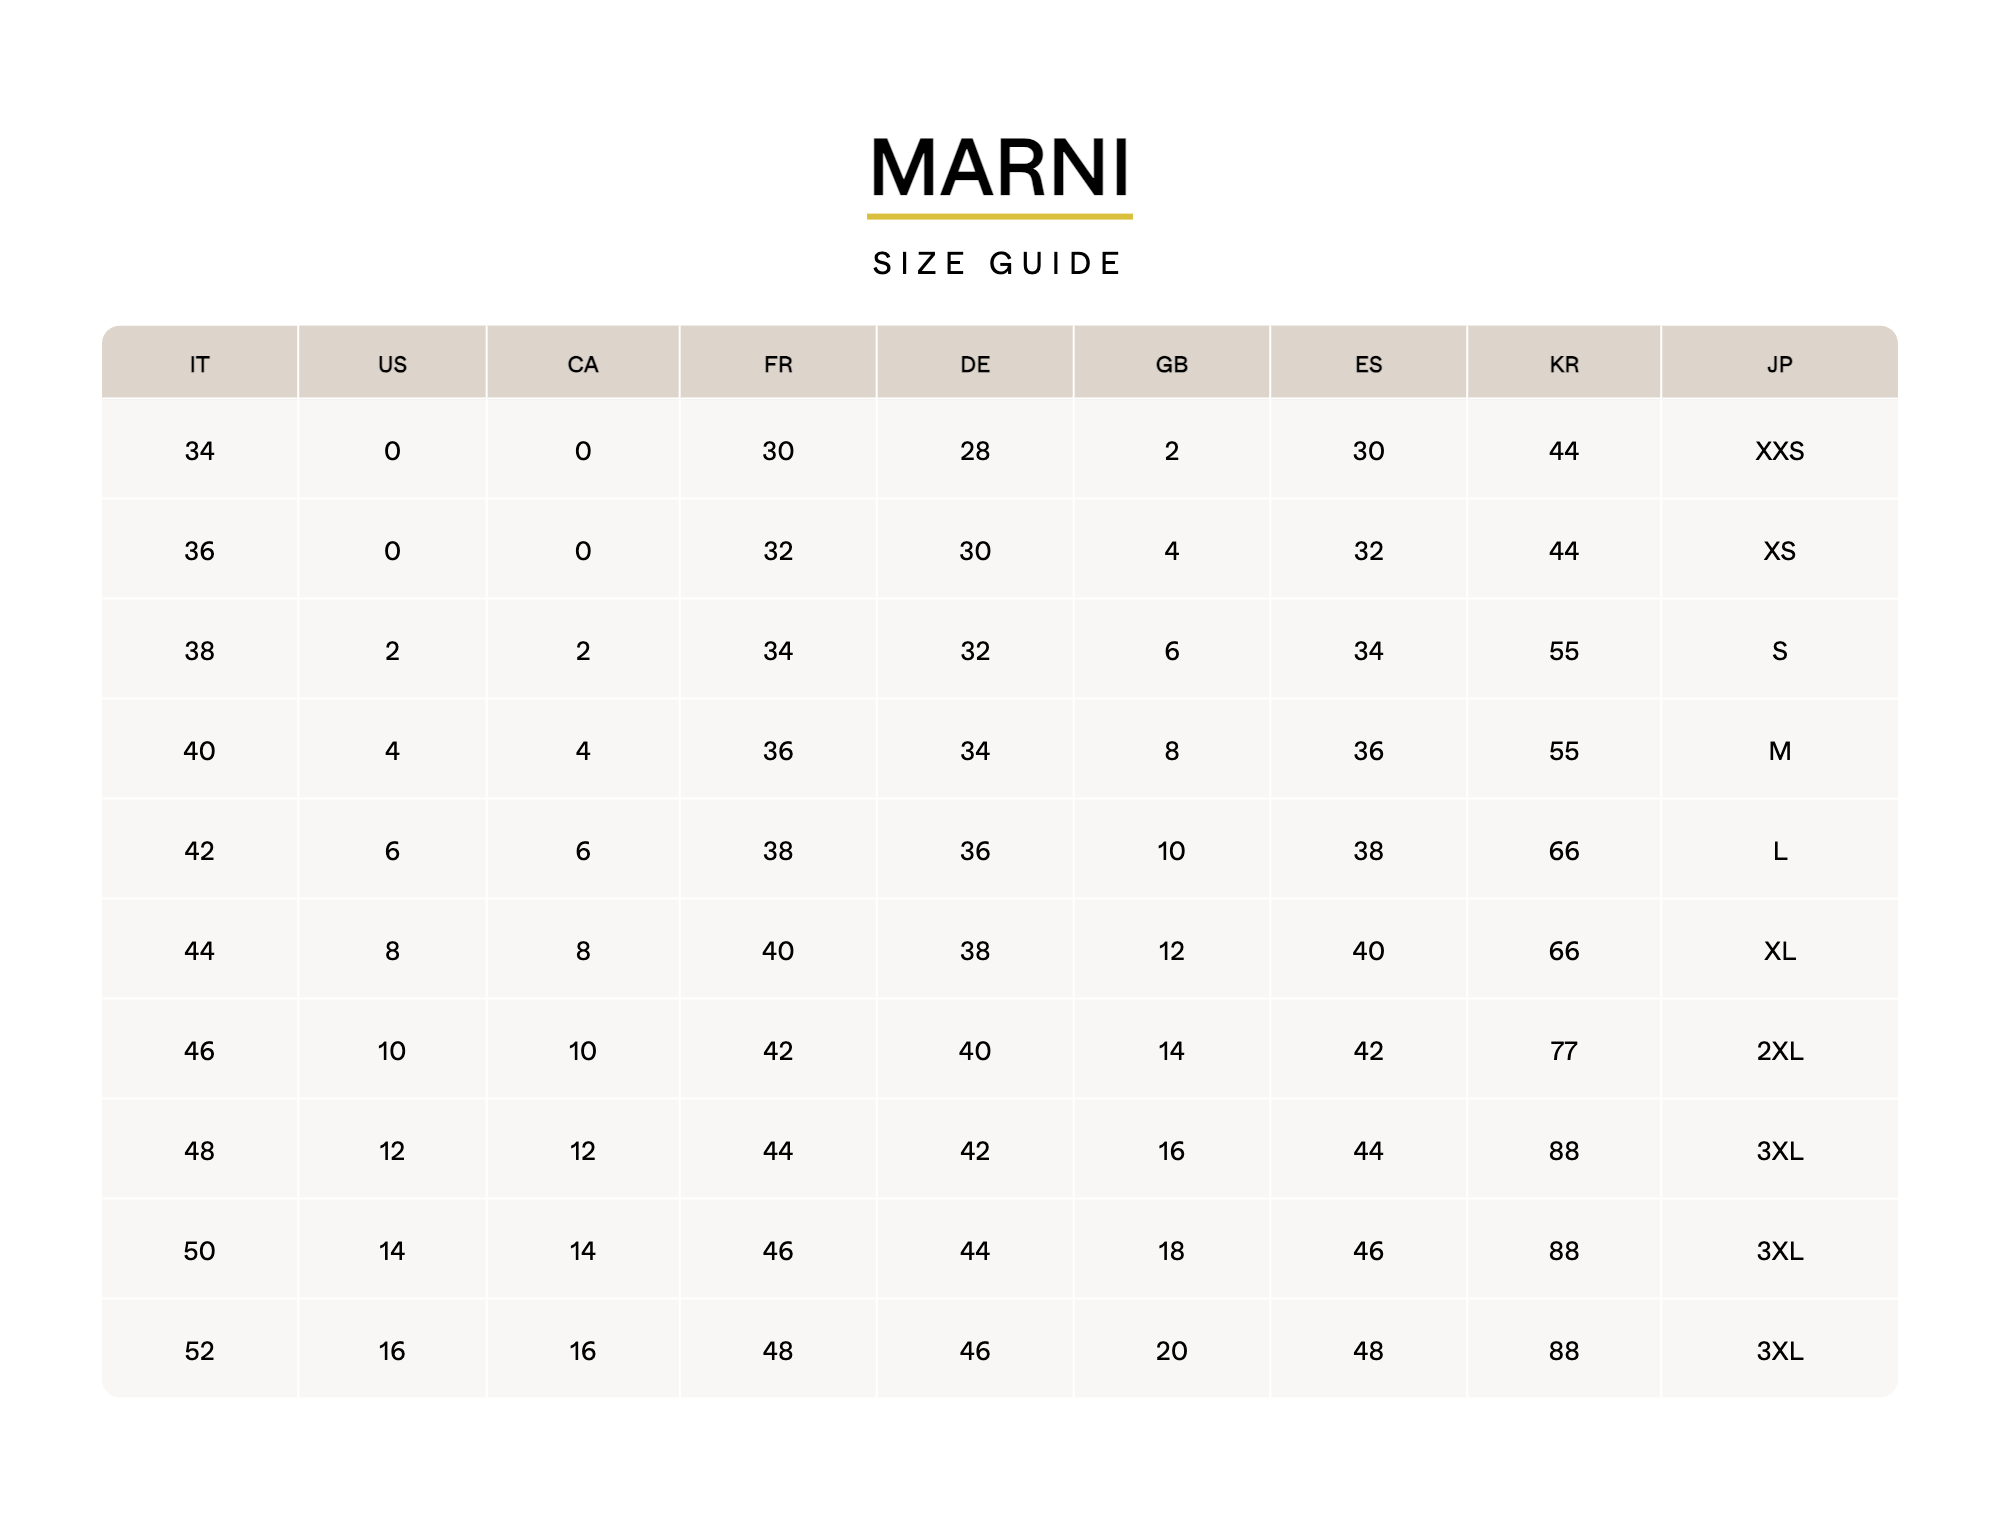The image size is (2000, 1530).
Task: Click the XL cell in JP column
Action: (x=1780, y=951)
